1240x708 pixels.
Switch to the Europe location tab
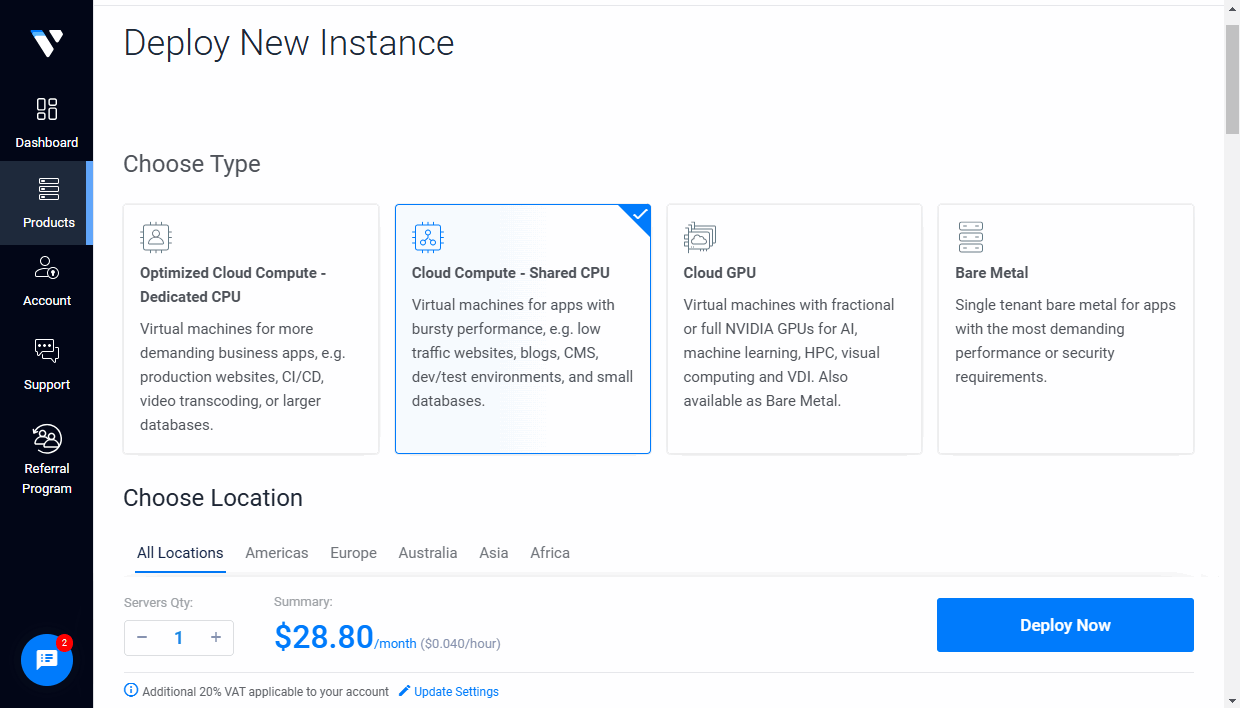coord(353,552)
